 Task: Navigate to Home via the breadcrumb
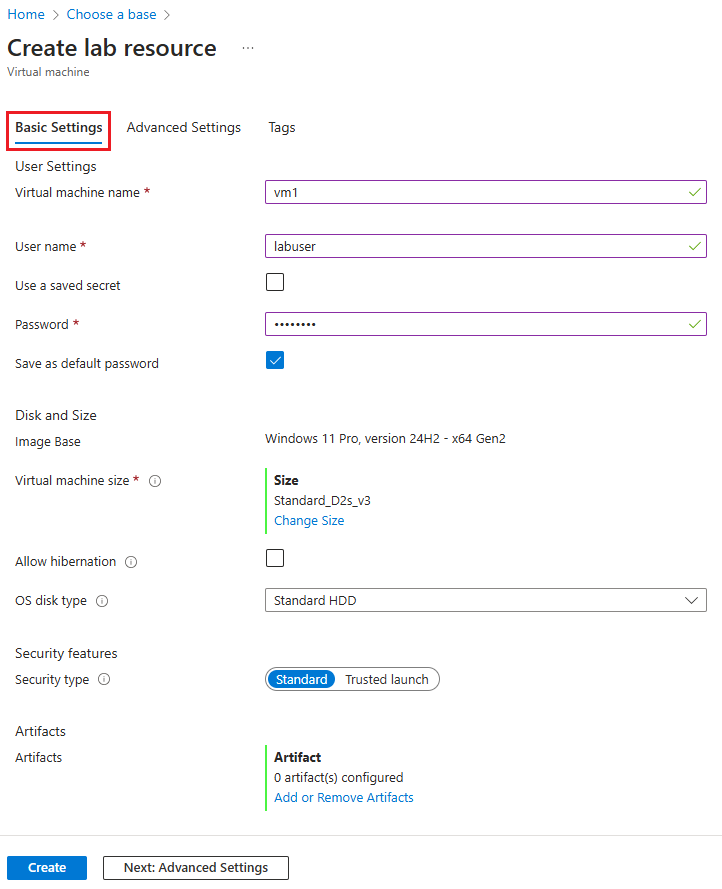pyautogui.click(x=26, y=14)
